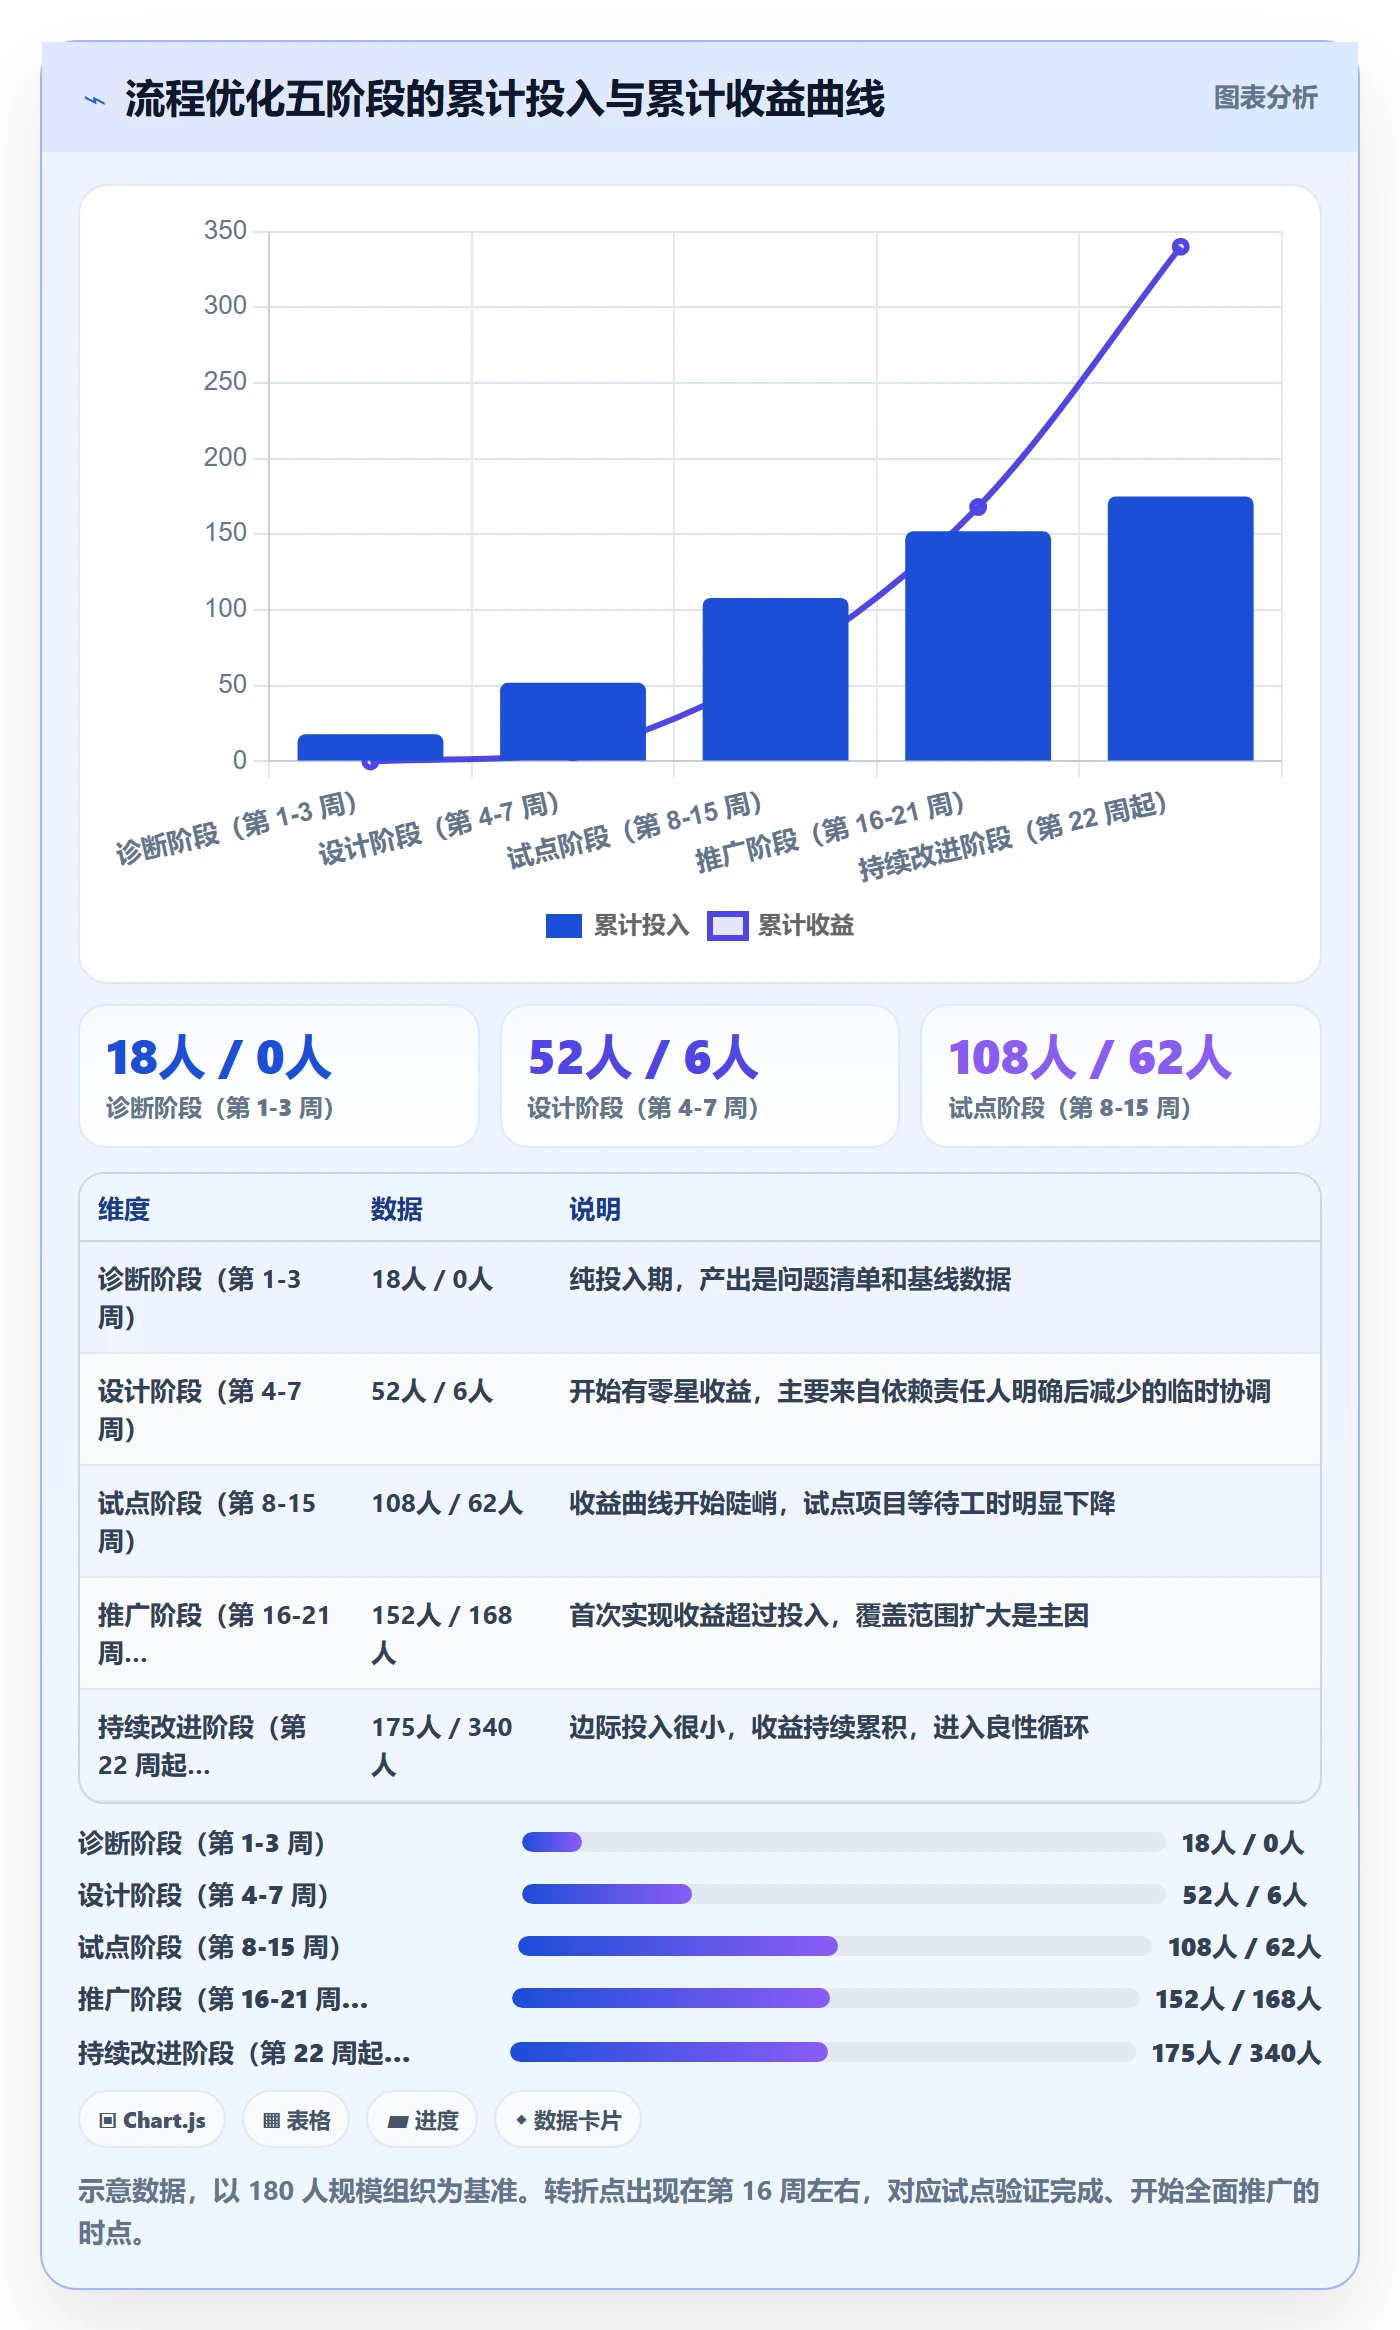Image resolution: width=1400 pixels, height=2330 pixels.
Task: Click the footnote starting with 示意数据
Action: [x=699, y=2212]
